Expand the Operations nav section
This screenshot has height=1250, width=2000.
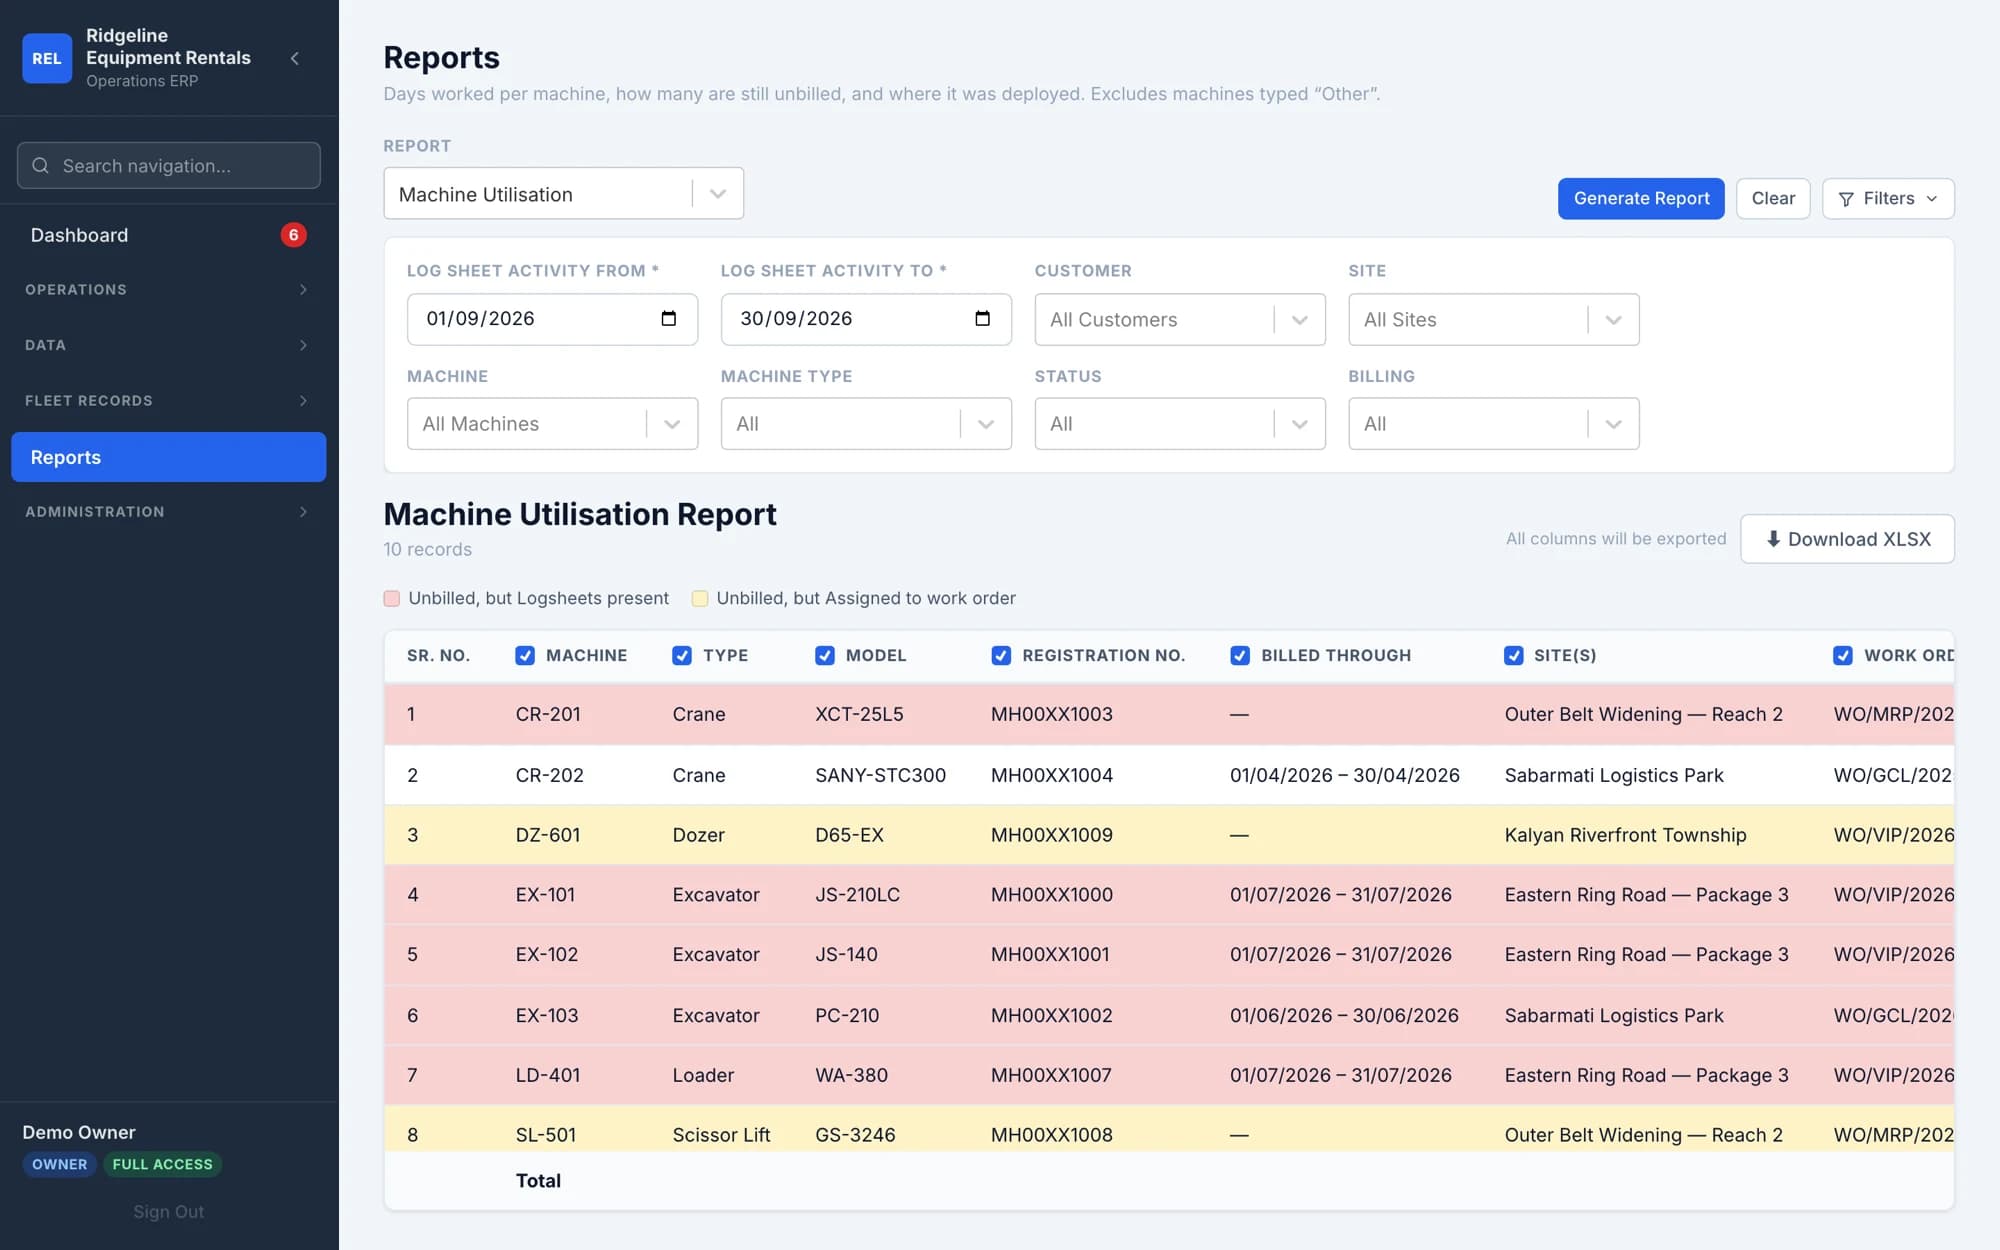pyautogui.click(x=168, y=290)
